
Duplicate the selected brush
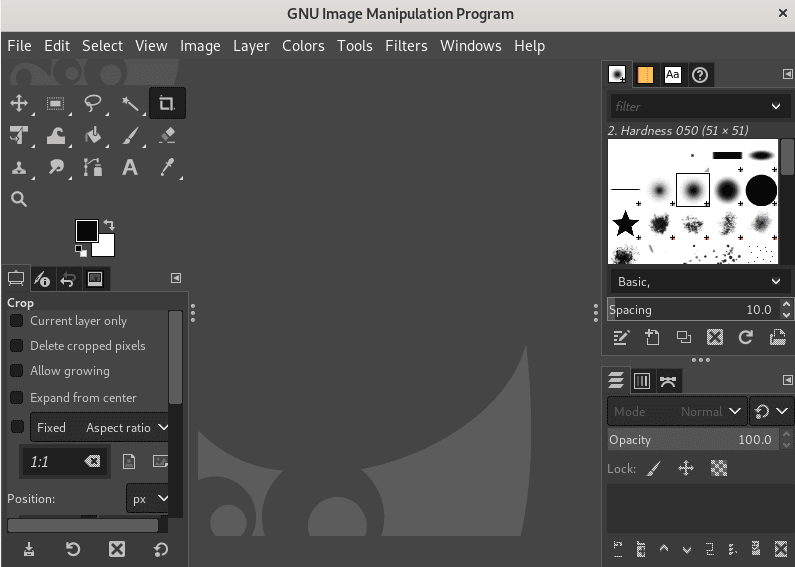pyautogui.click(x=683, y=337)
